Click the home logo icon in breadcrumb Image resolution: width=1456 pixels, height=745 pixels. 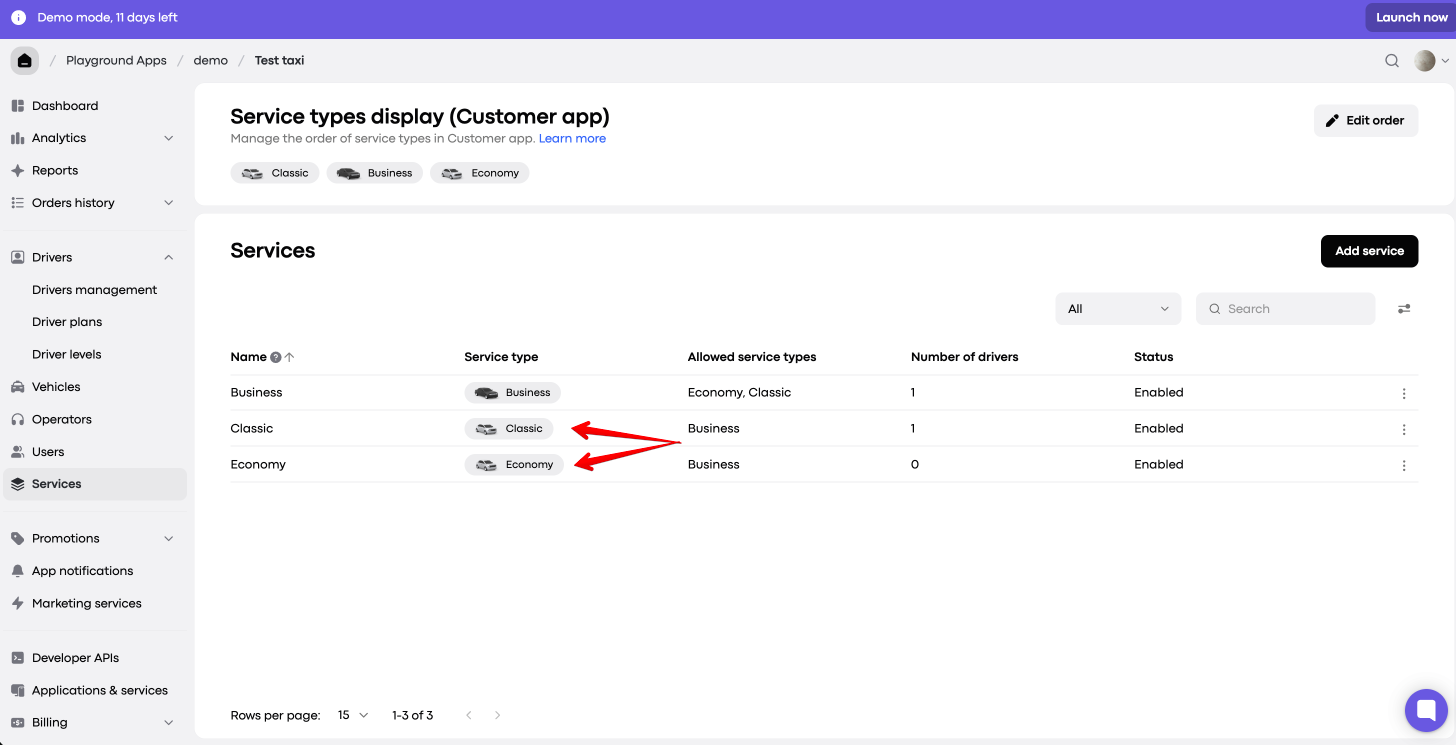coord(25,61)
